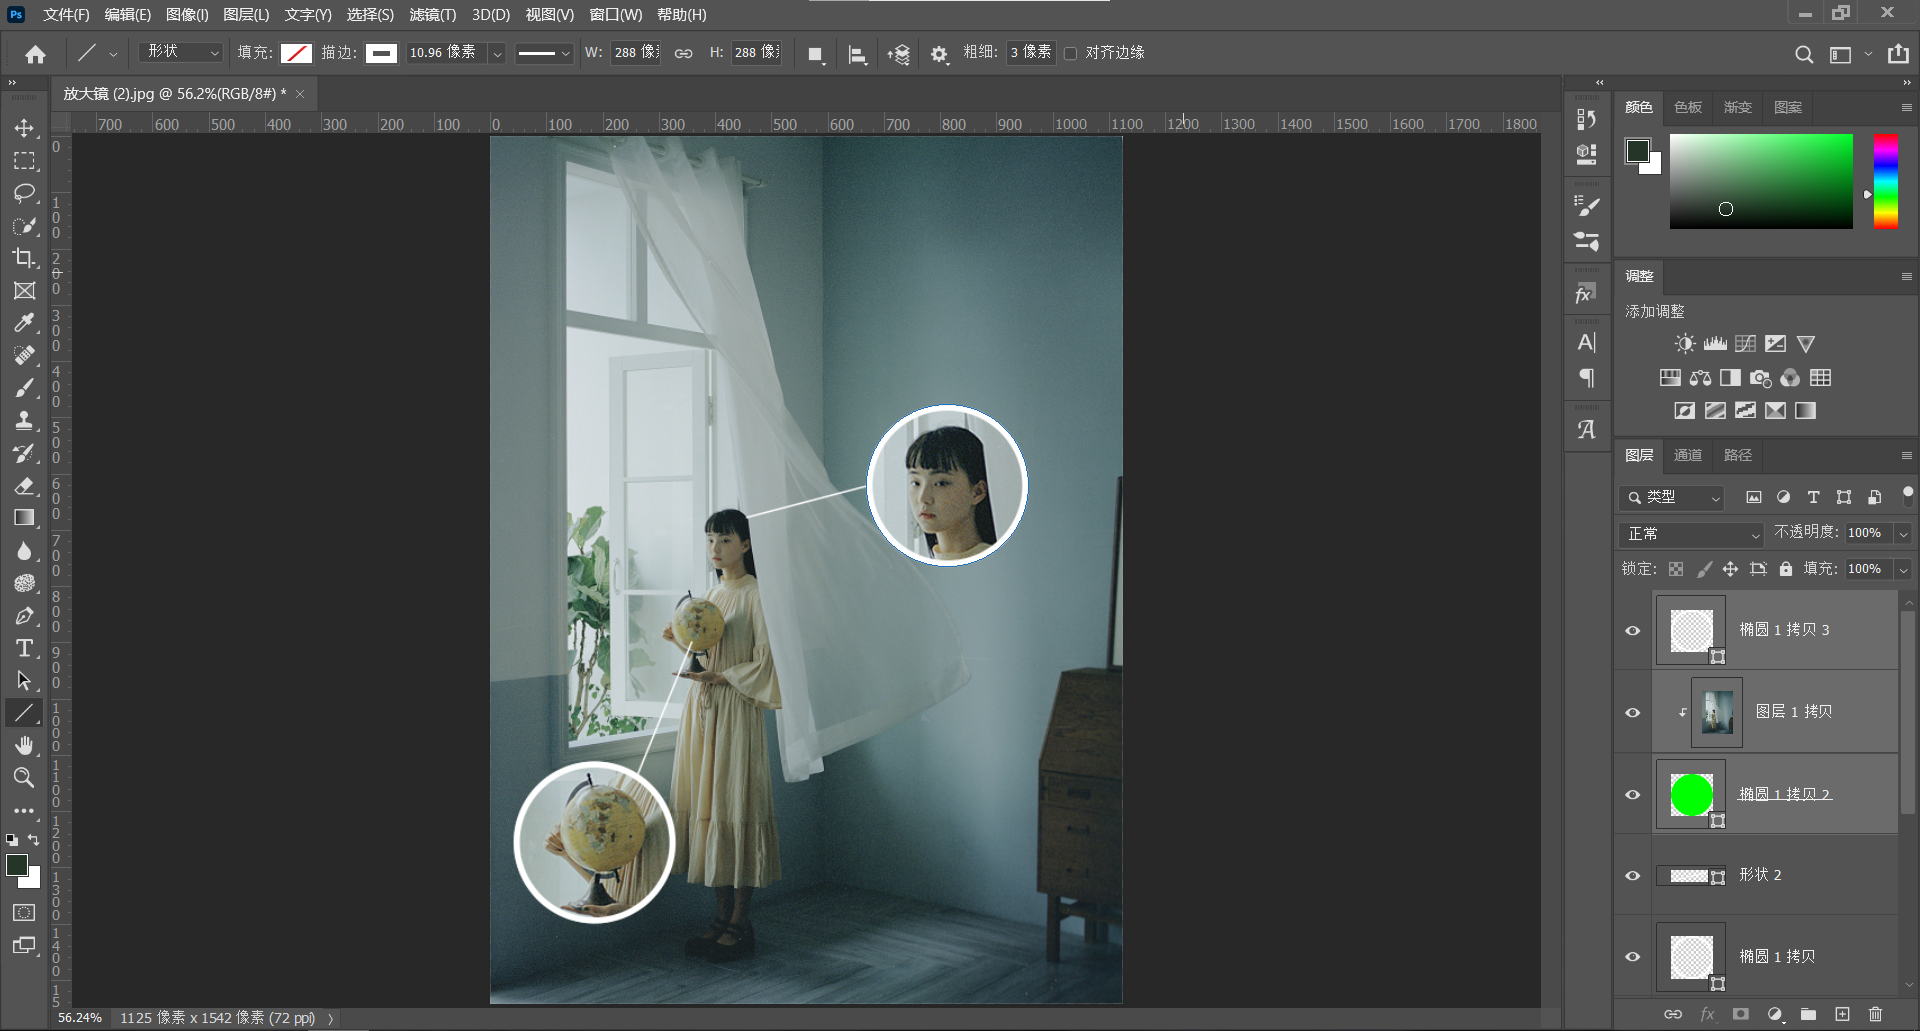This screenshot has height=1031, width=1920.
Task: Add layer mask at panel bottom
Action: (1741, 1014)
